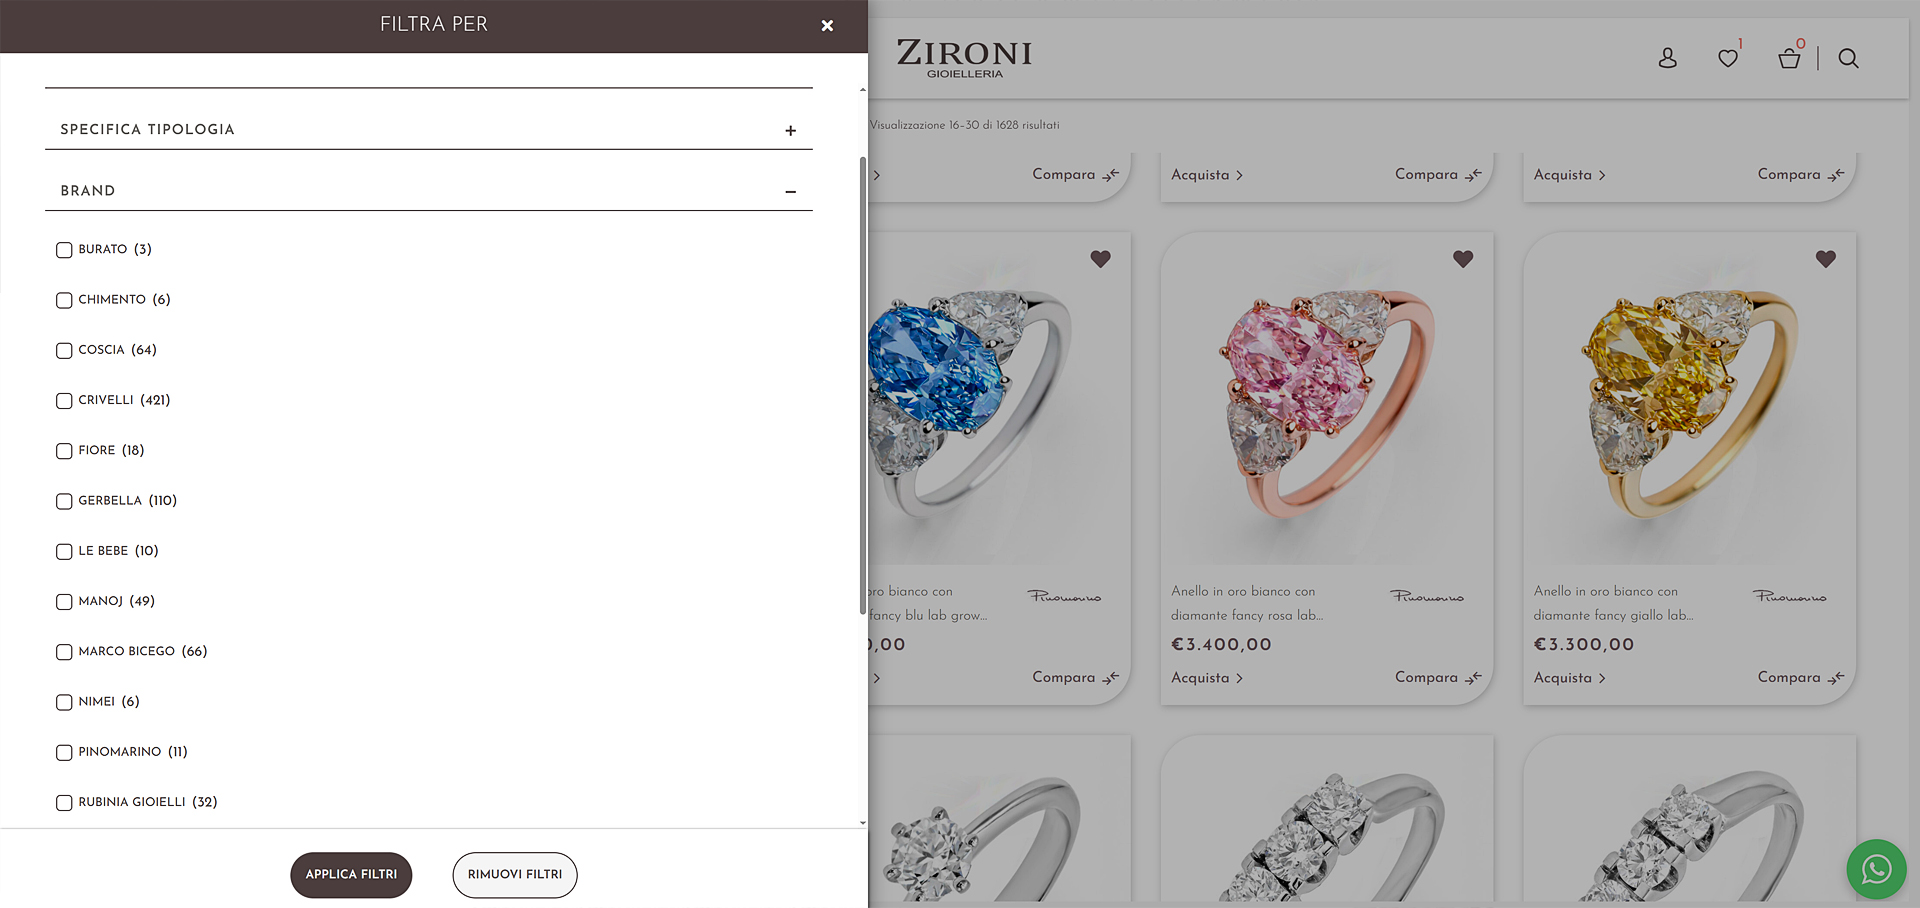Screen dimensions: 1920x908
Task: Click Acquista for the €3.400,00 ring
Action: pos(1207,678)
